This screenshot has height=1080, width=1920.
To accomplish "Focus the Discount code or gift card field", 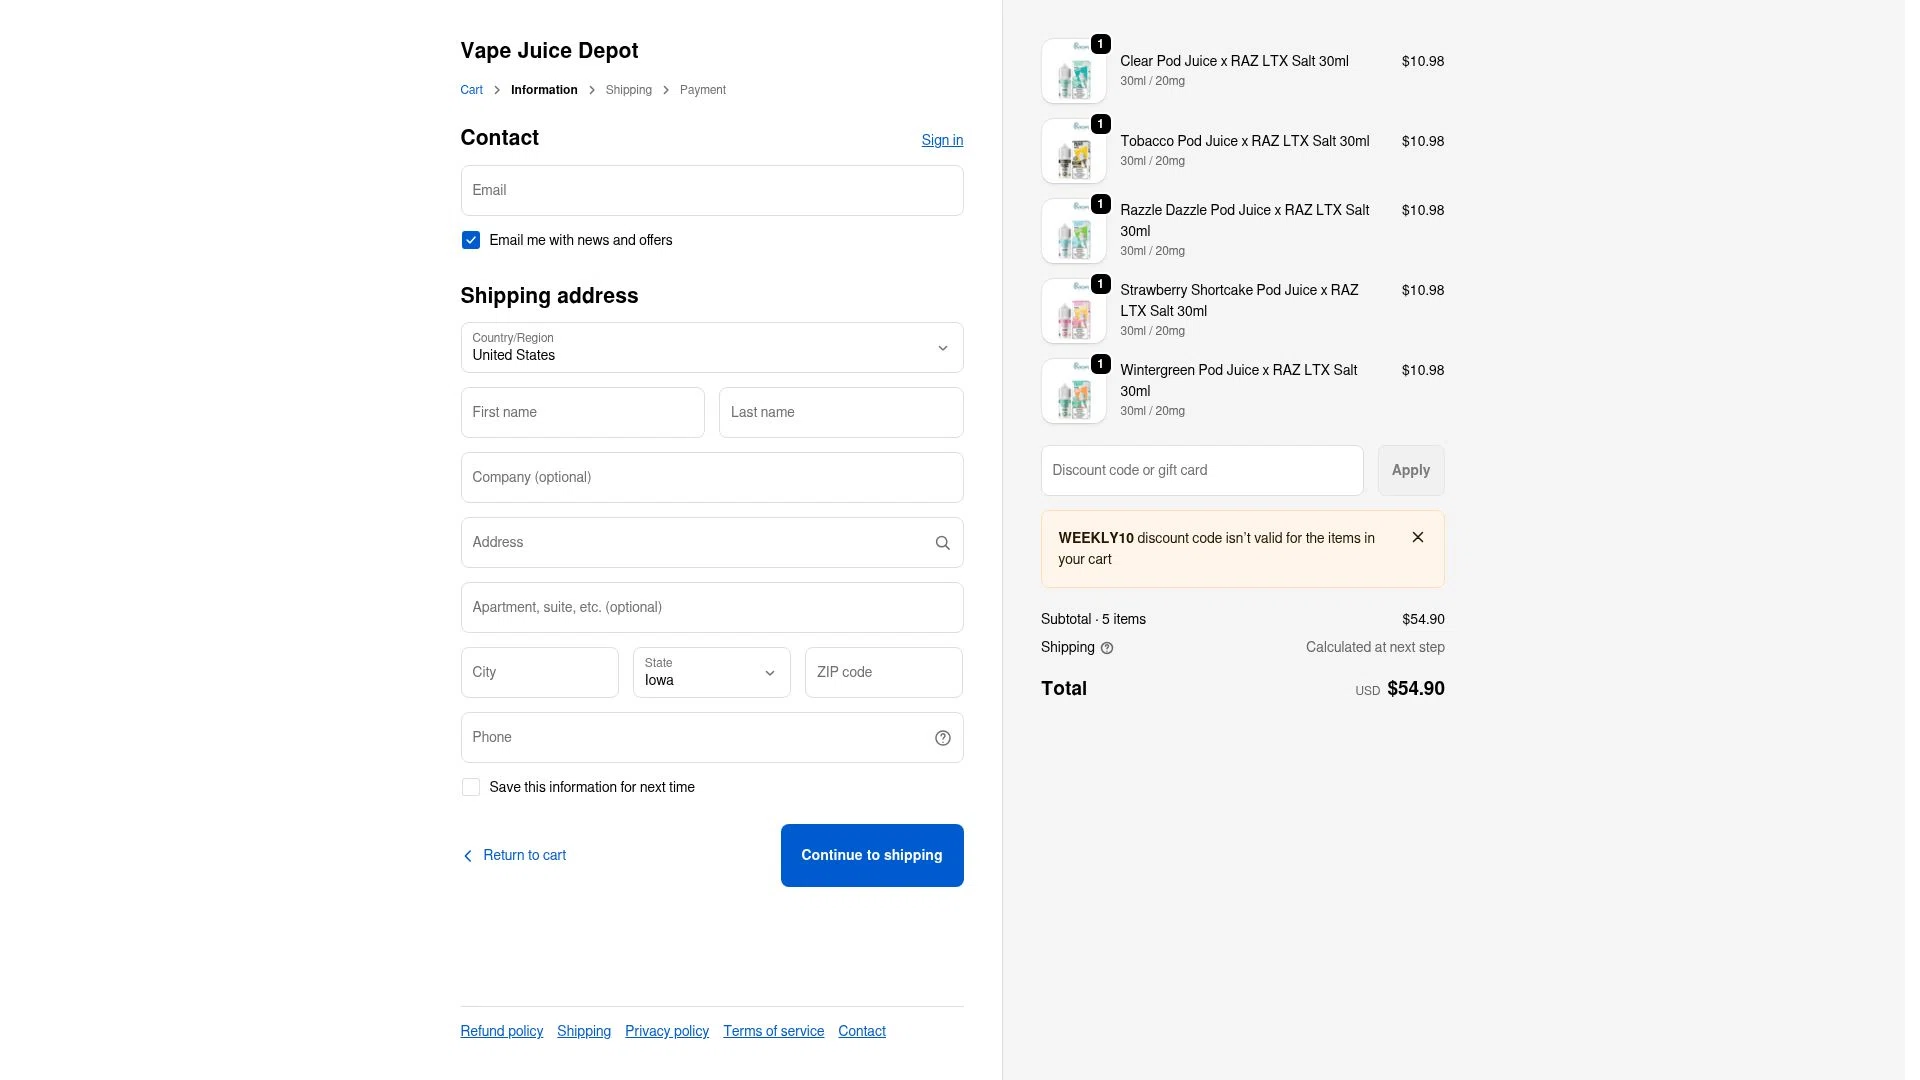I will [x=1202, y=470].
